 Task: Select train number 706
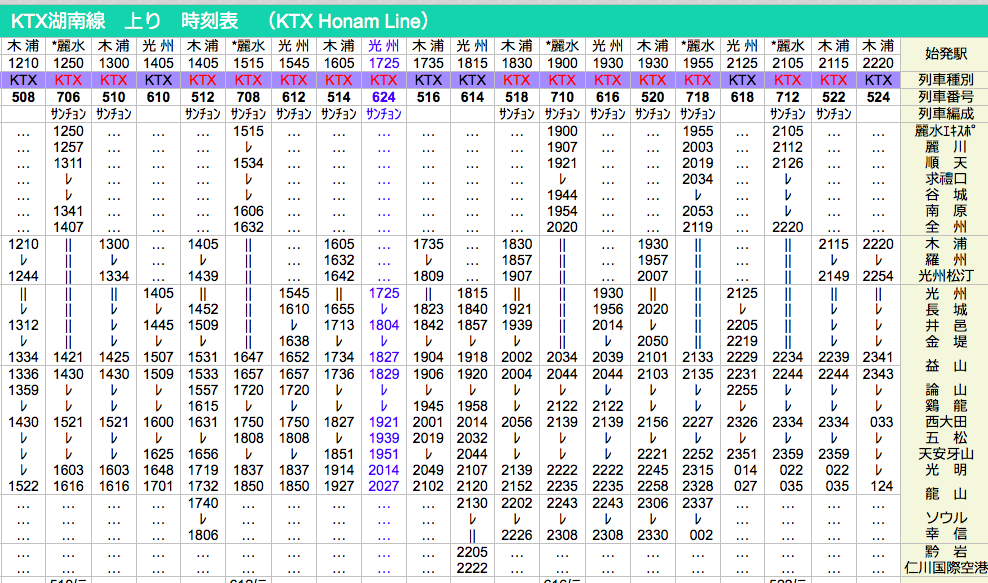[68, 97]
